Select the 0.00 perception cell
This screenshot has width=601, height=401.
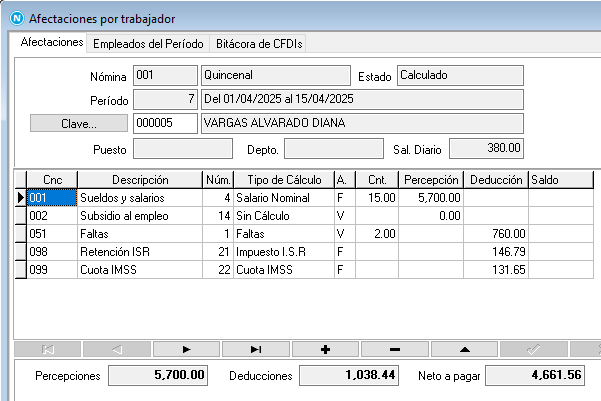pyautogui.click(x=431, y=216)
